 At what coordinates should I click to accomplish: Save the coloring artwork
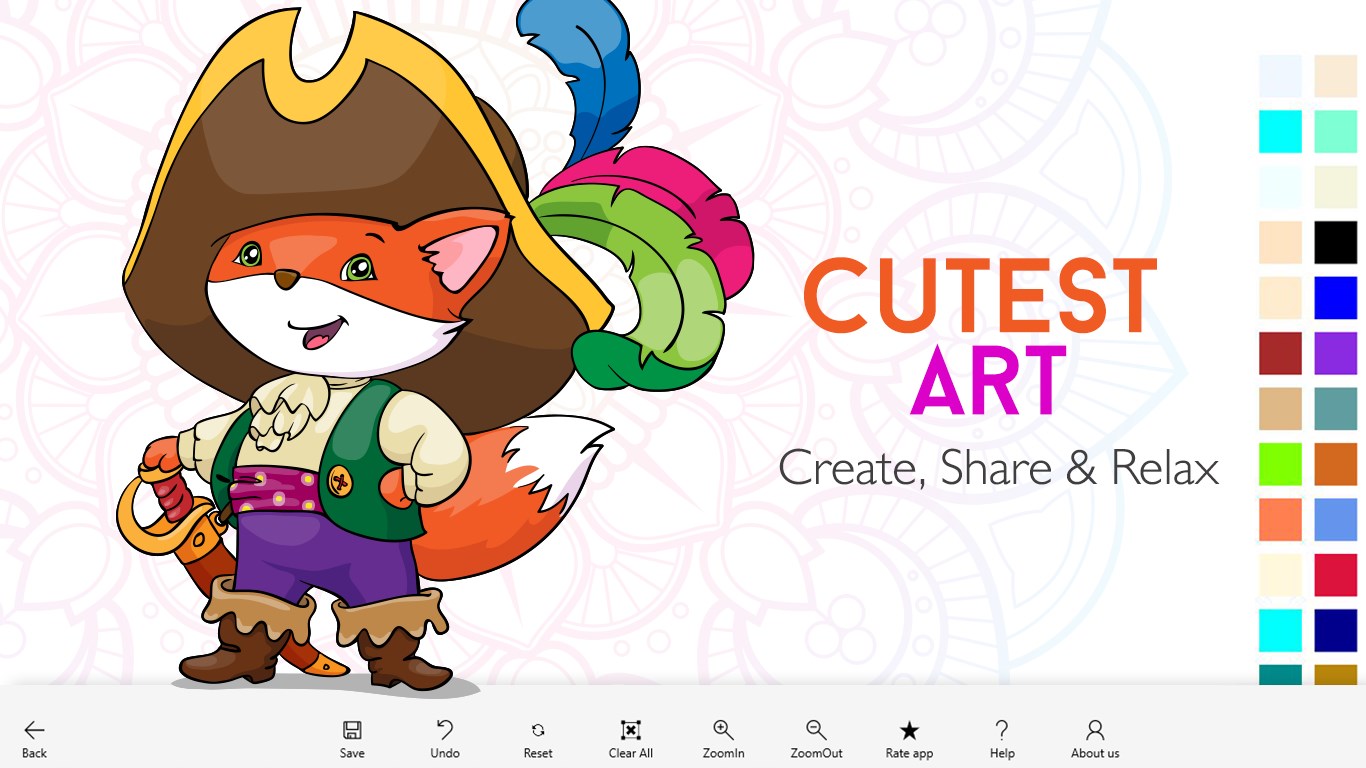click(352, 739)
